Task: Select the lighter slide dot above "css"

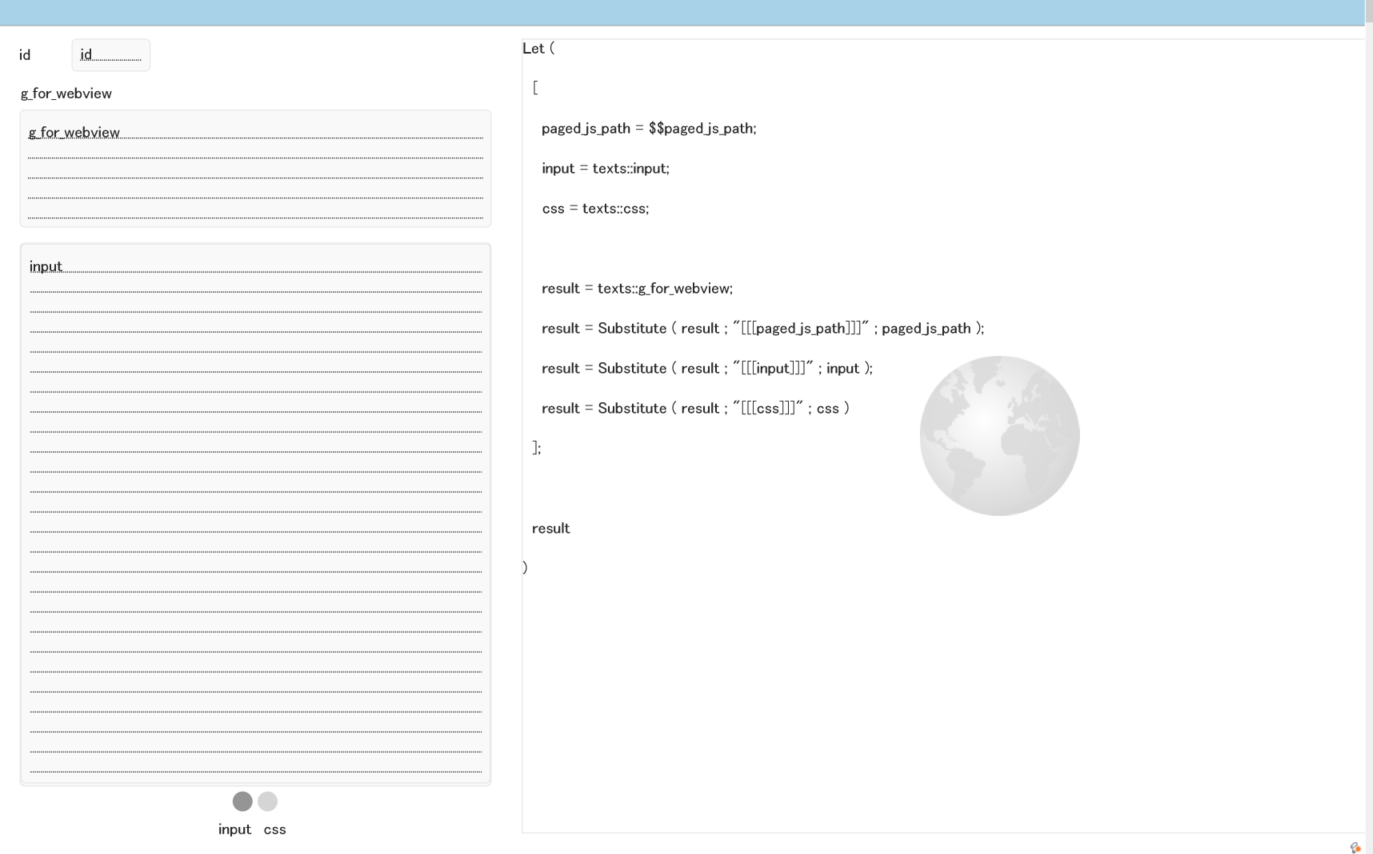Action: coord(266,801)
